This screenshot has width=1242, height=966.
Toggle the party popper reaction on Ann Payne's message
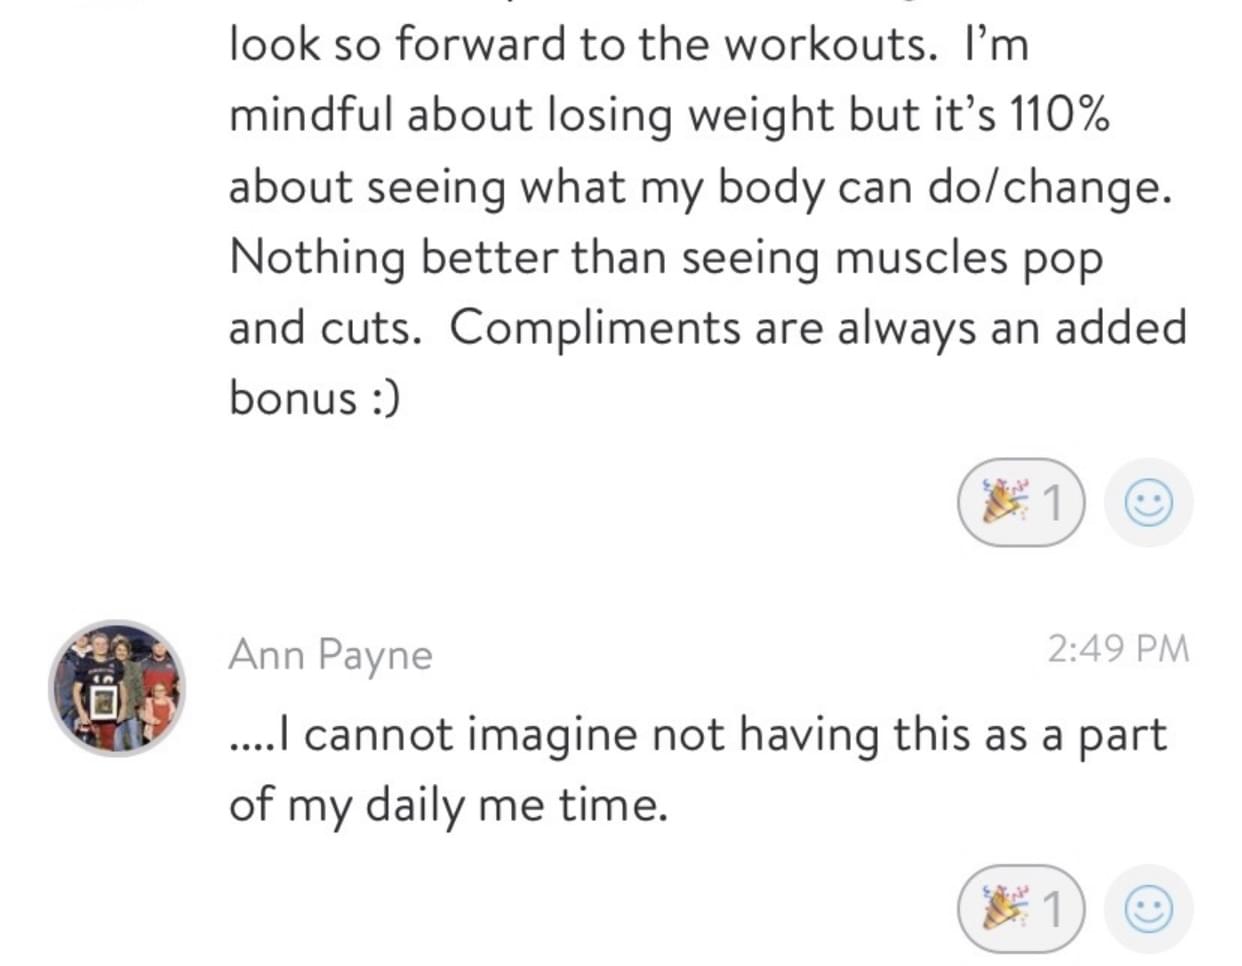click(1020, 908)
